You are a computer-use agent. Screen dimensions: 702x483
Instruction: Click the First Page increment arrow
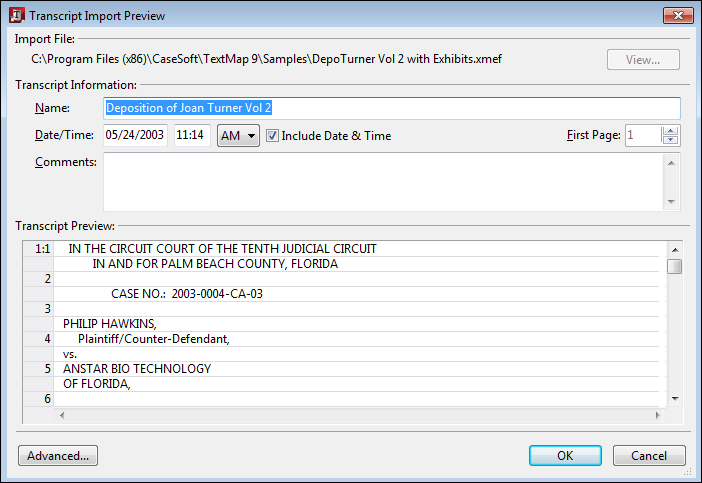tap(670, 131)
